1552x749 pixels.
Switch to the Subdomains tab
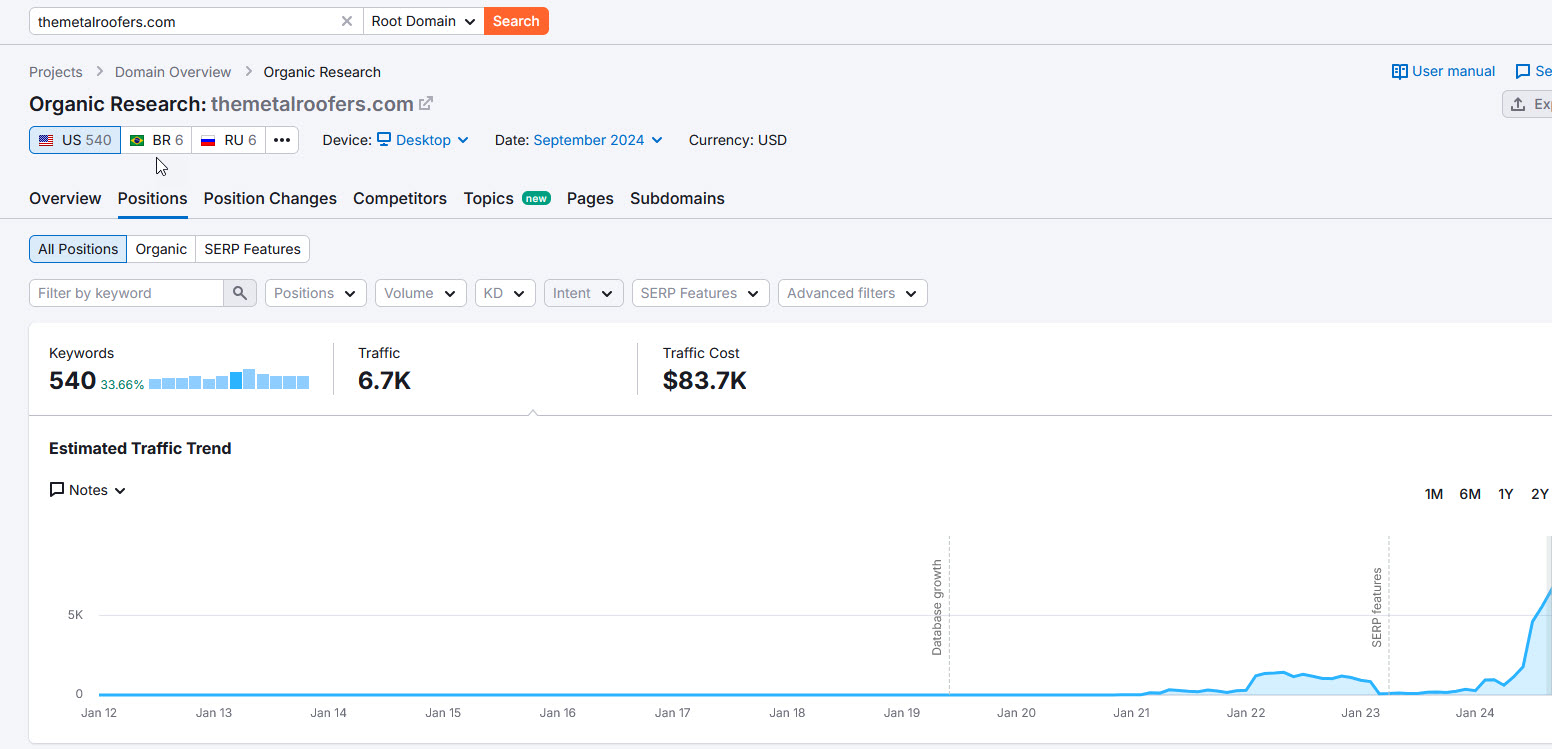pos(677,198)
